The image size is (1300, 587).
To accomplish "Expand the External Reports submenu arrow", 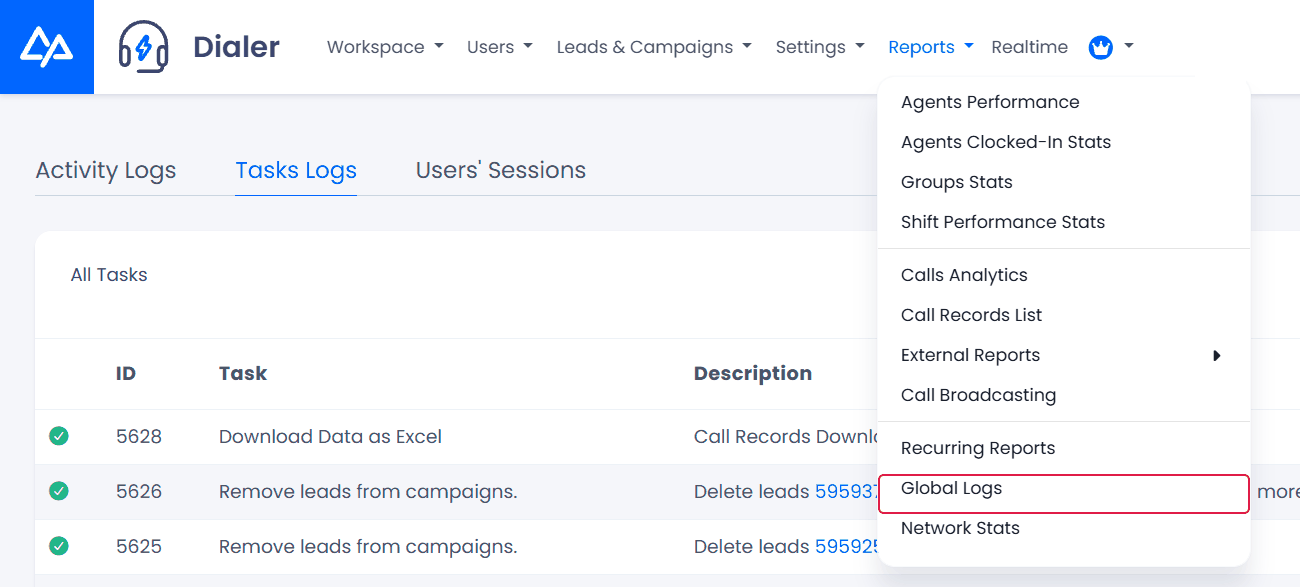I will pyautogui.click(x=1216, y=355).
